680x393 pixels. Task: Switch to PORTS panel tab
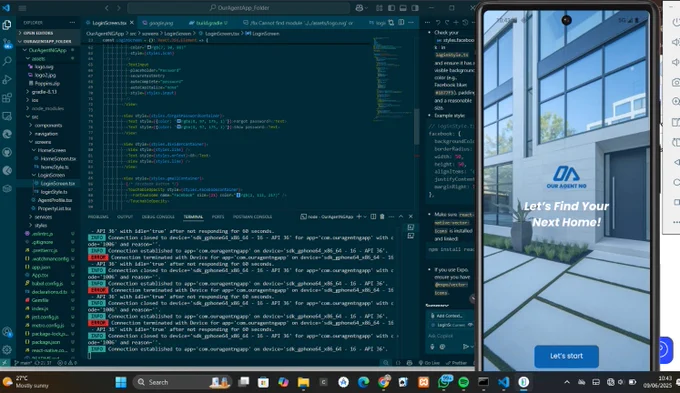218,216
